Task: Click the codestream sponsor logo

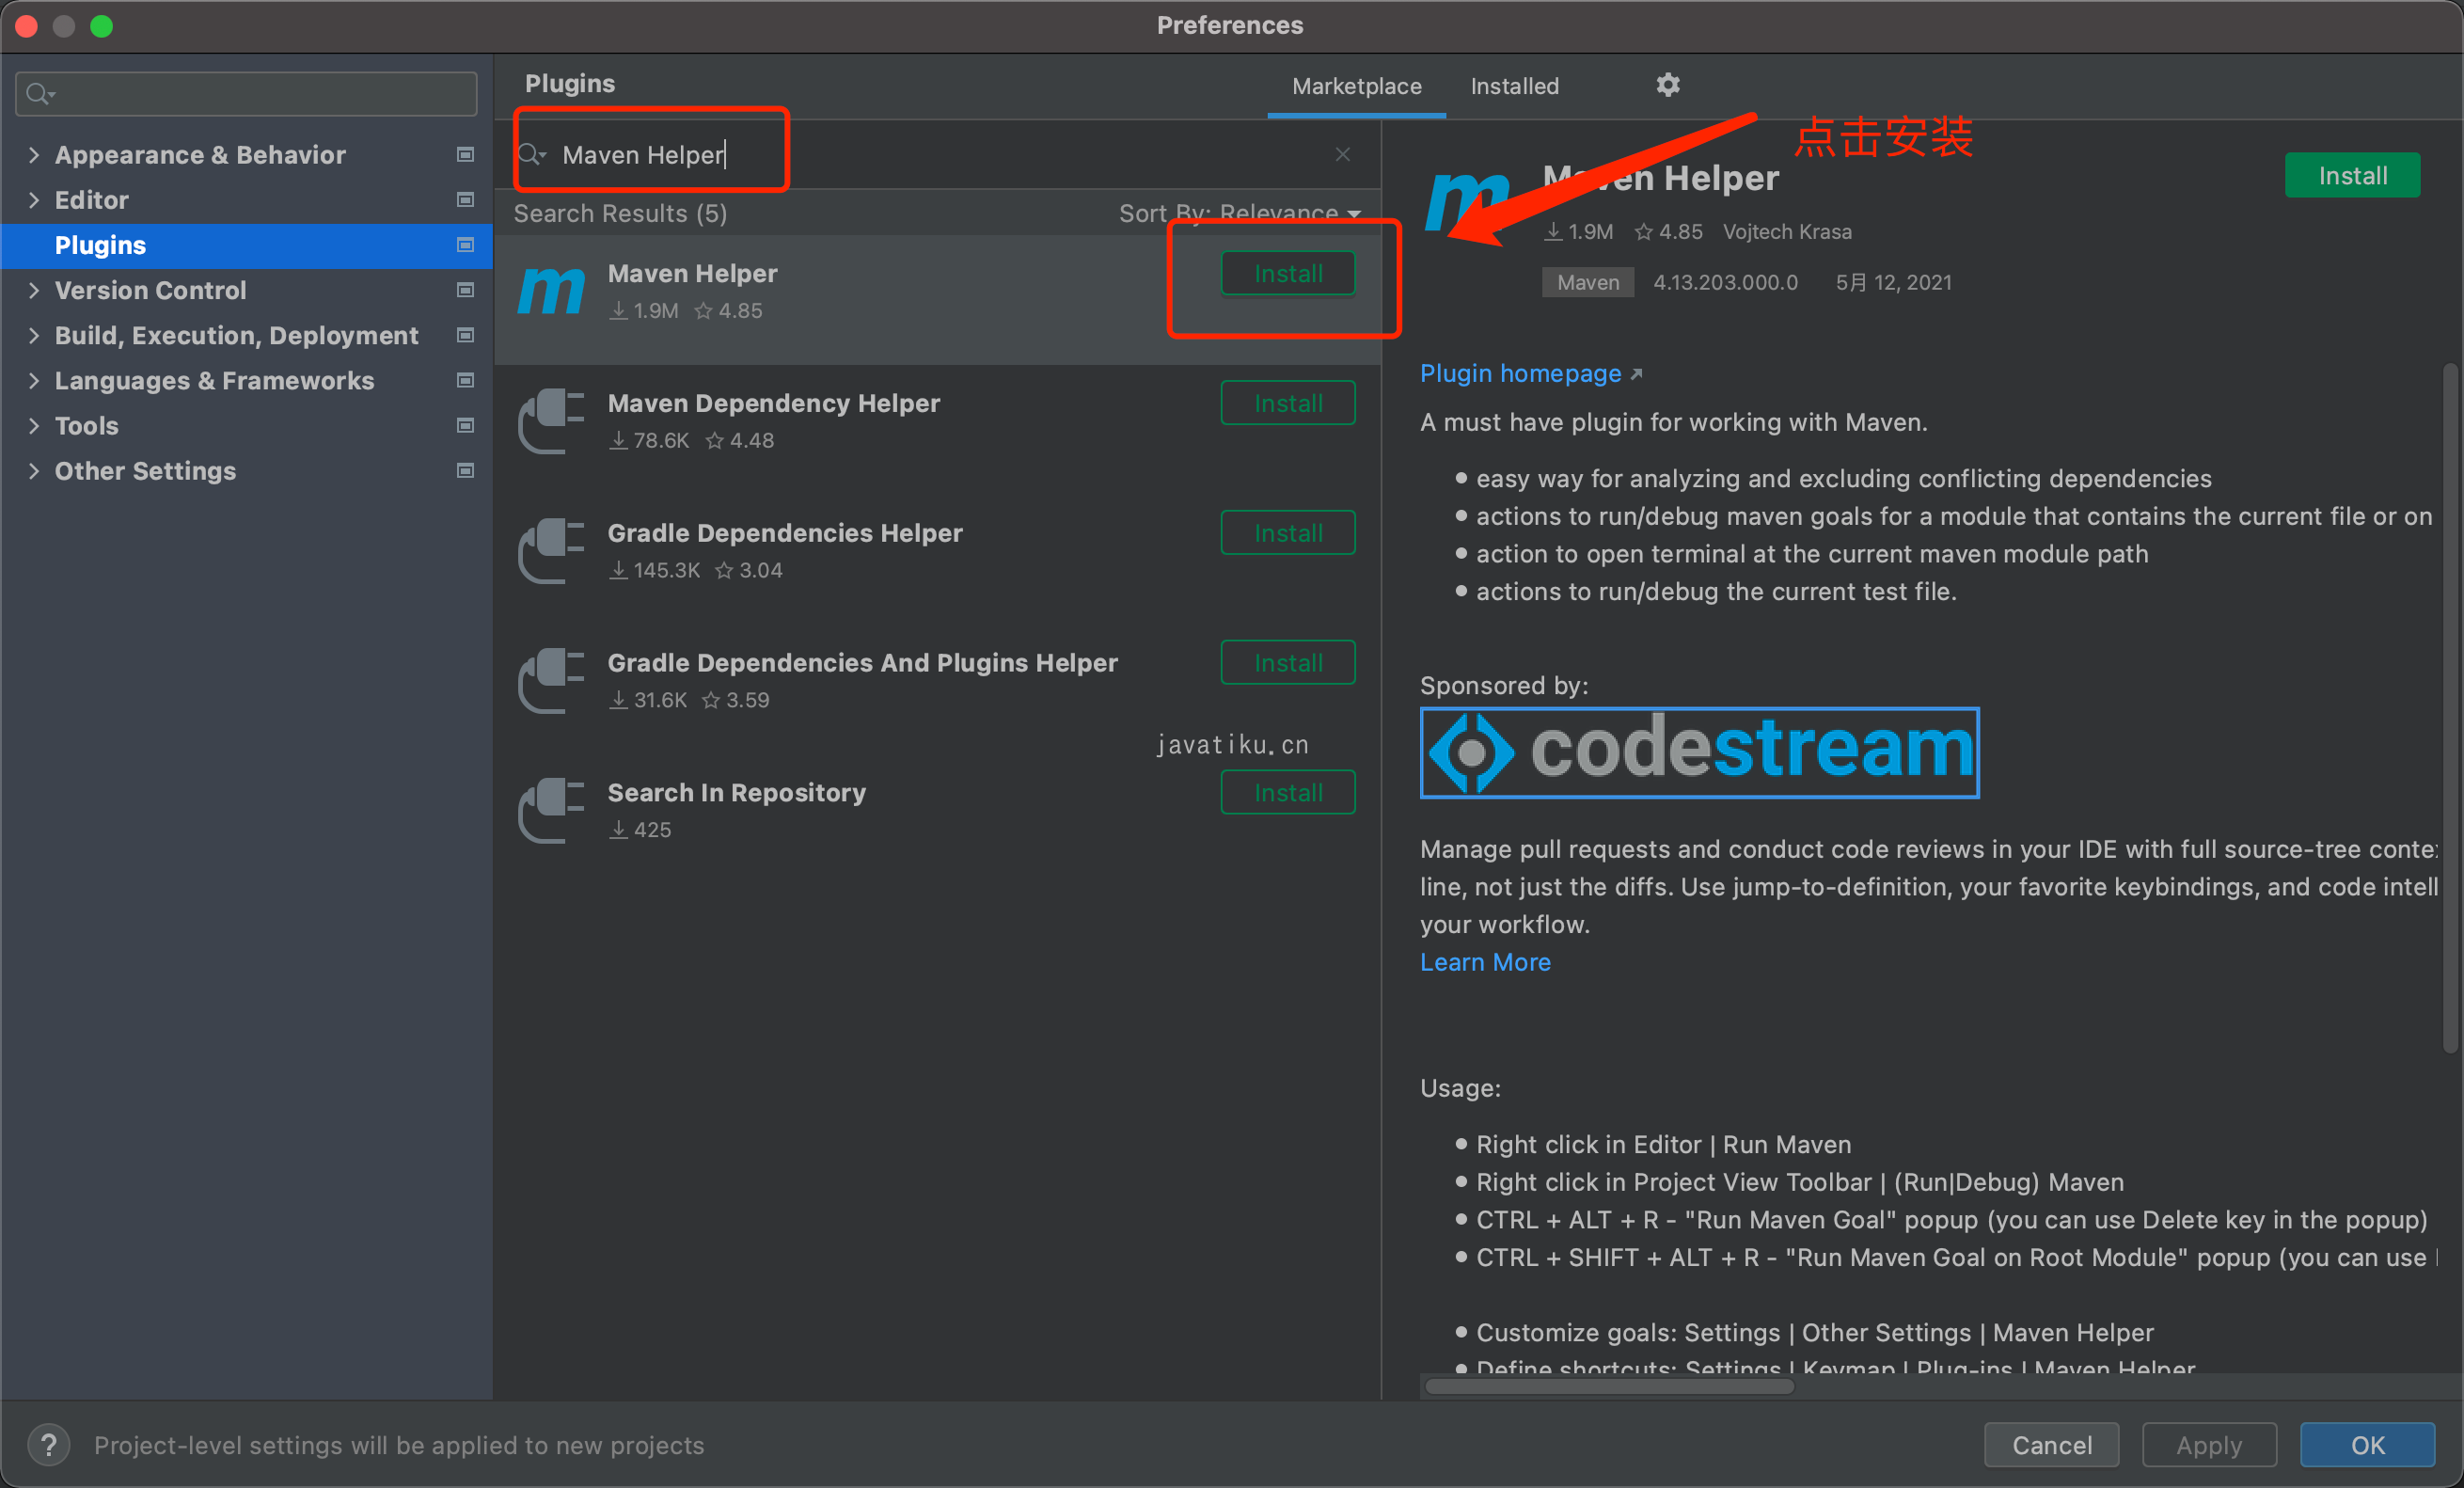Action: [1699, 752]
